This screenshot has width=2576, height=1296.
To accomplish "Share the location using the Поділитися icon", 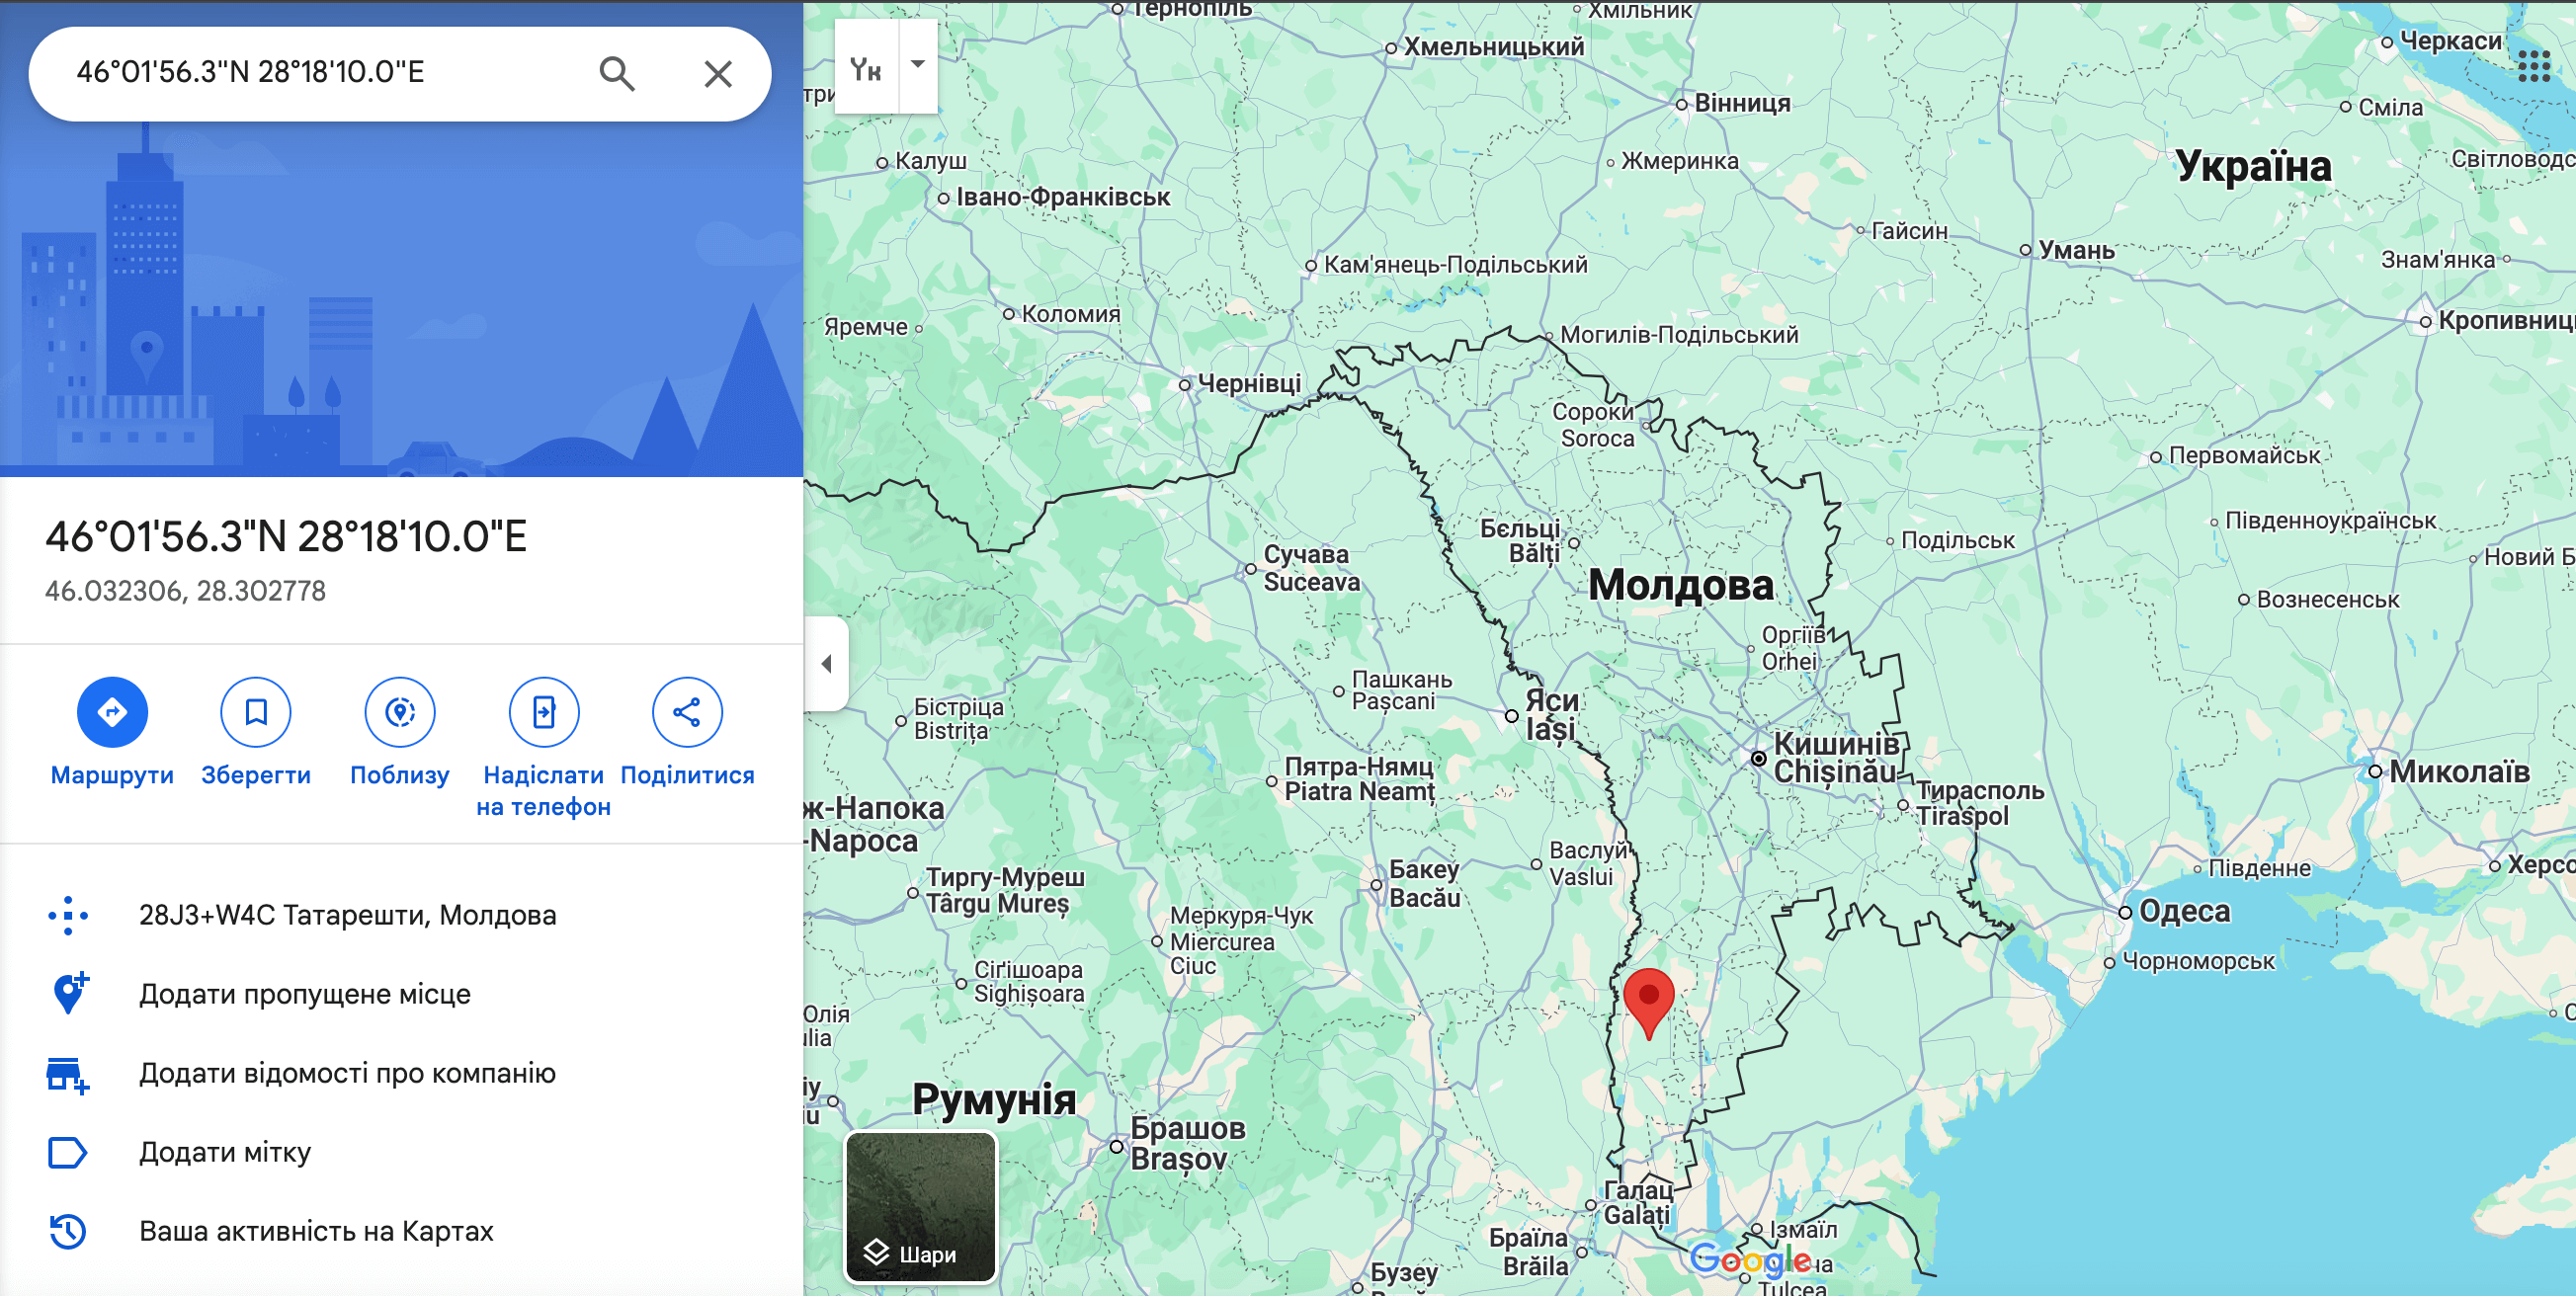I will coord(687,712).
